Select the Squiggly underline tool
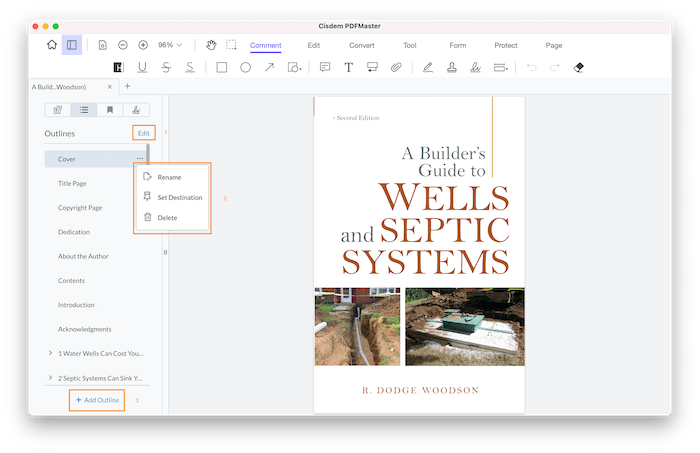This screenshot has height=453, width=700. click(x=190, y=67)
